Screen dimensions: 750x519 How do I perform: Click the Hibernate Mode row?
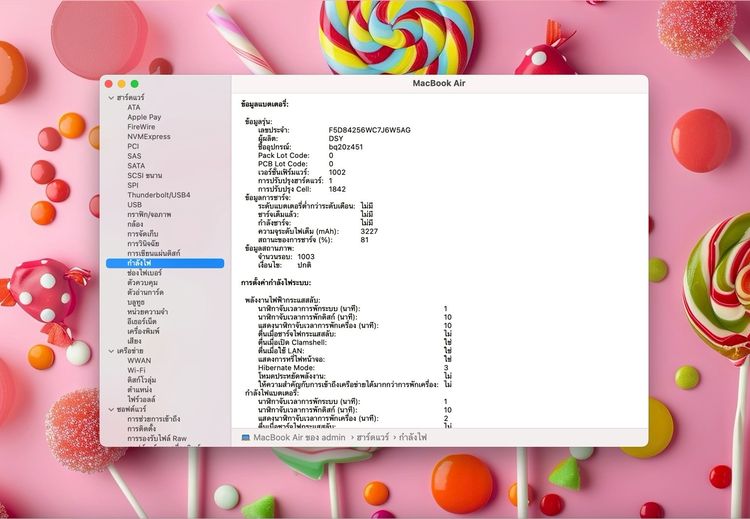(x=286, y=367)
